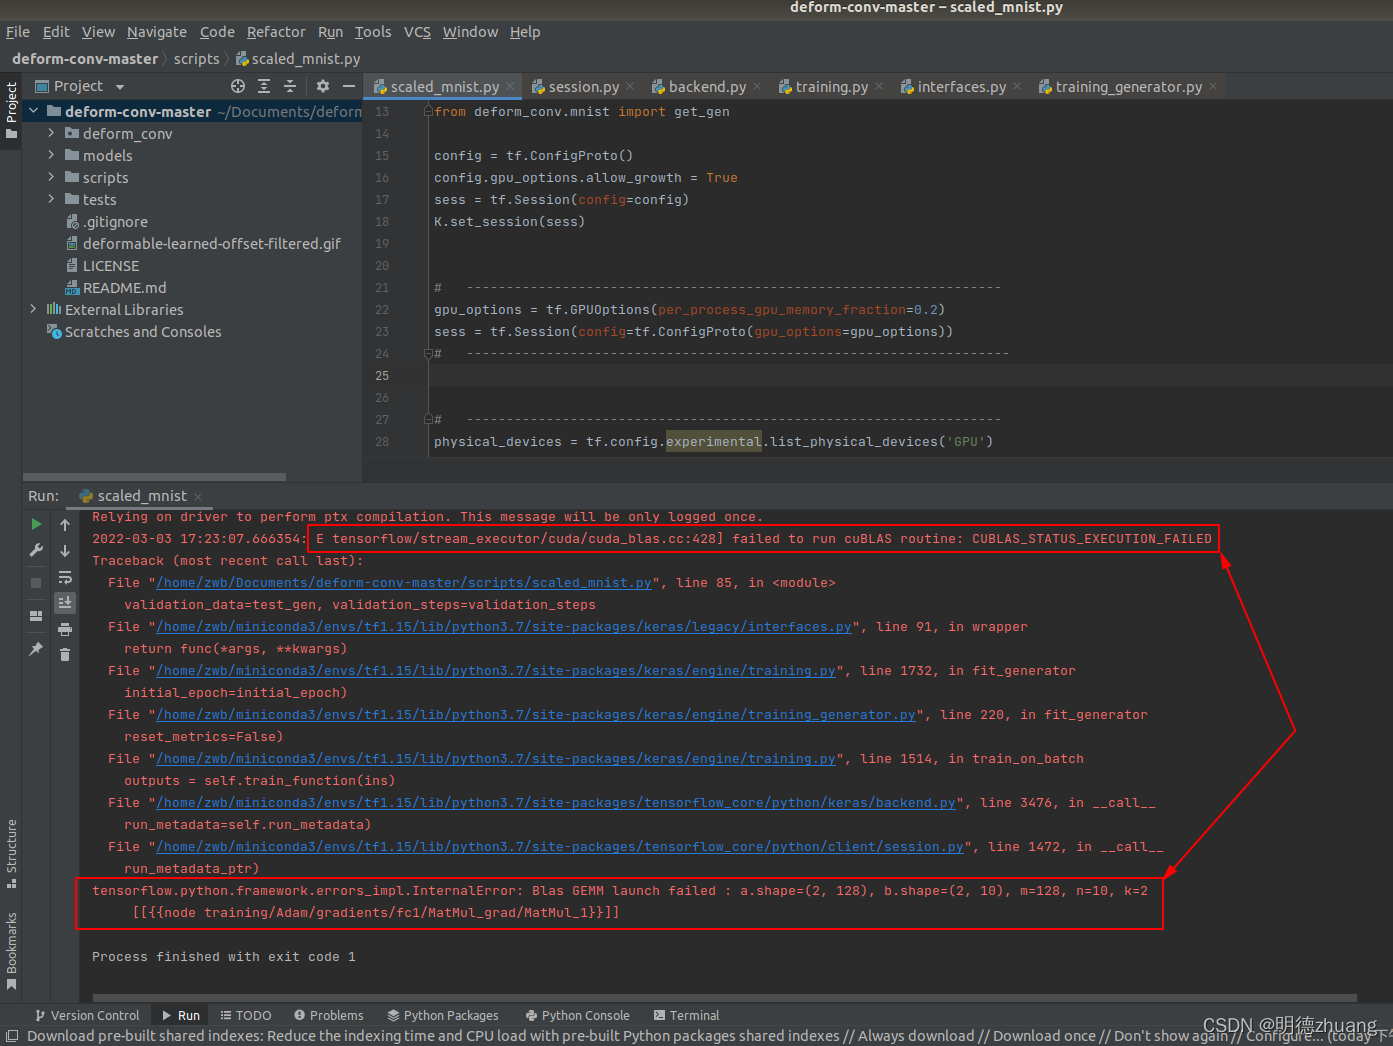The image size is (1393, 1046).
Task: Switch to backend.py editor tab
Action: tap(707, 87)
